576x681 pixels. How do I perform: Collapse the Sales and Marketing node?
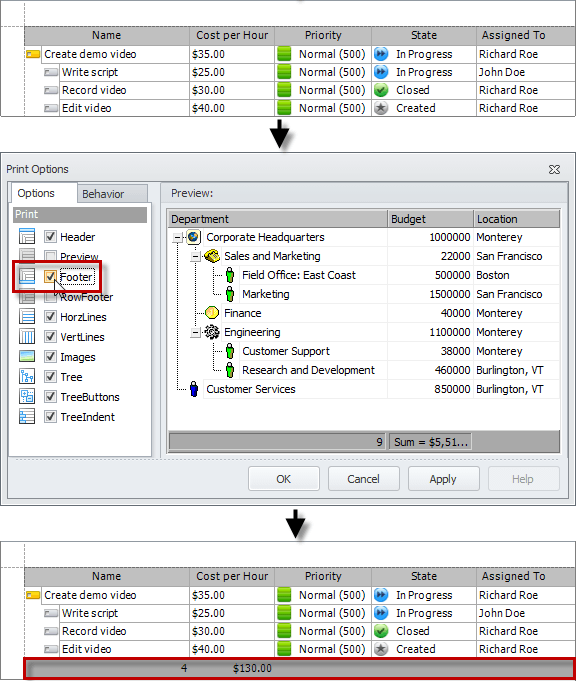click(195, 257)
